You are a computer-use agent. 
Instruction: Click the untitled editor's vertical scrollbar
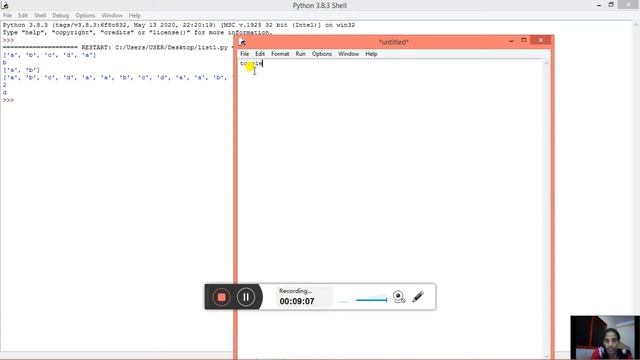tap(547, 209)
